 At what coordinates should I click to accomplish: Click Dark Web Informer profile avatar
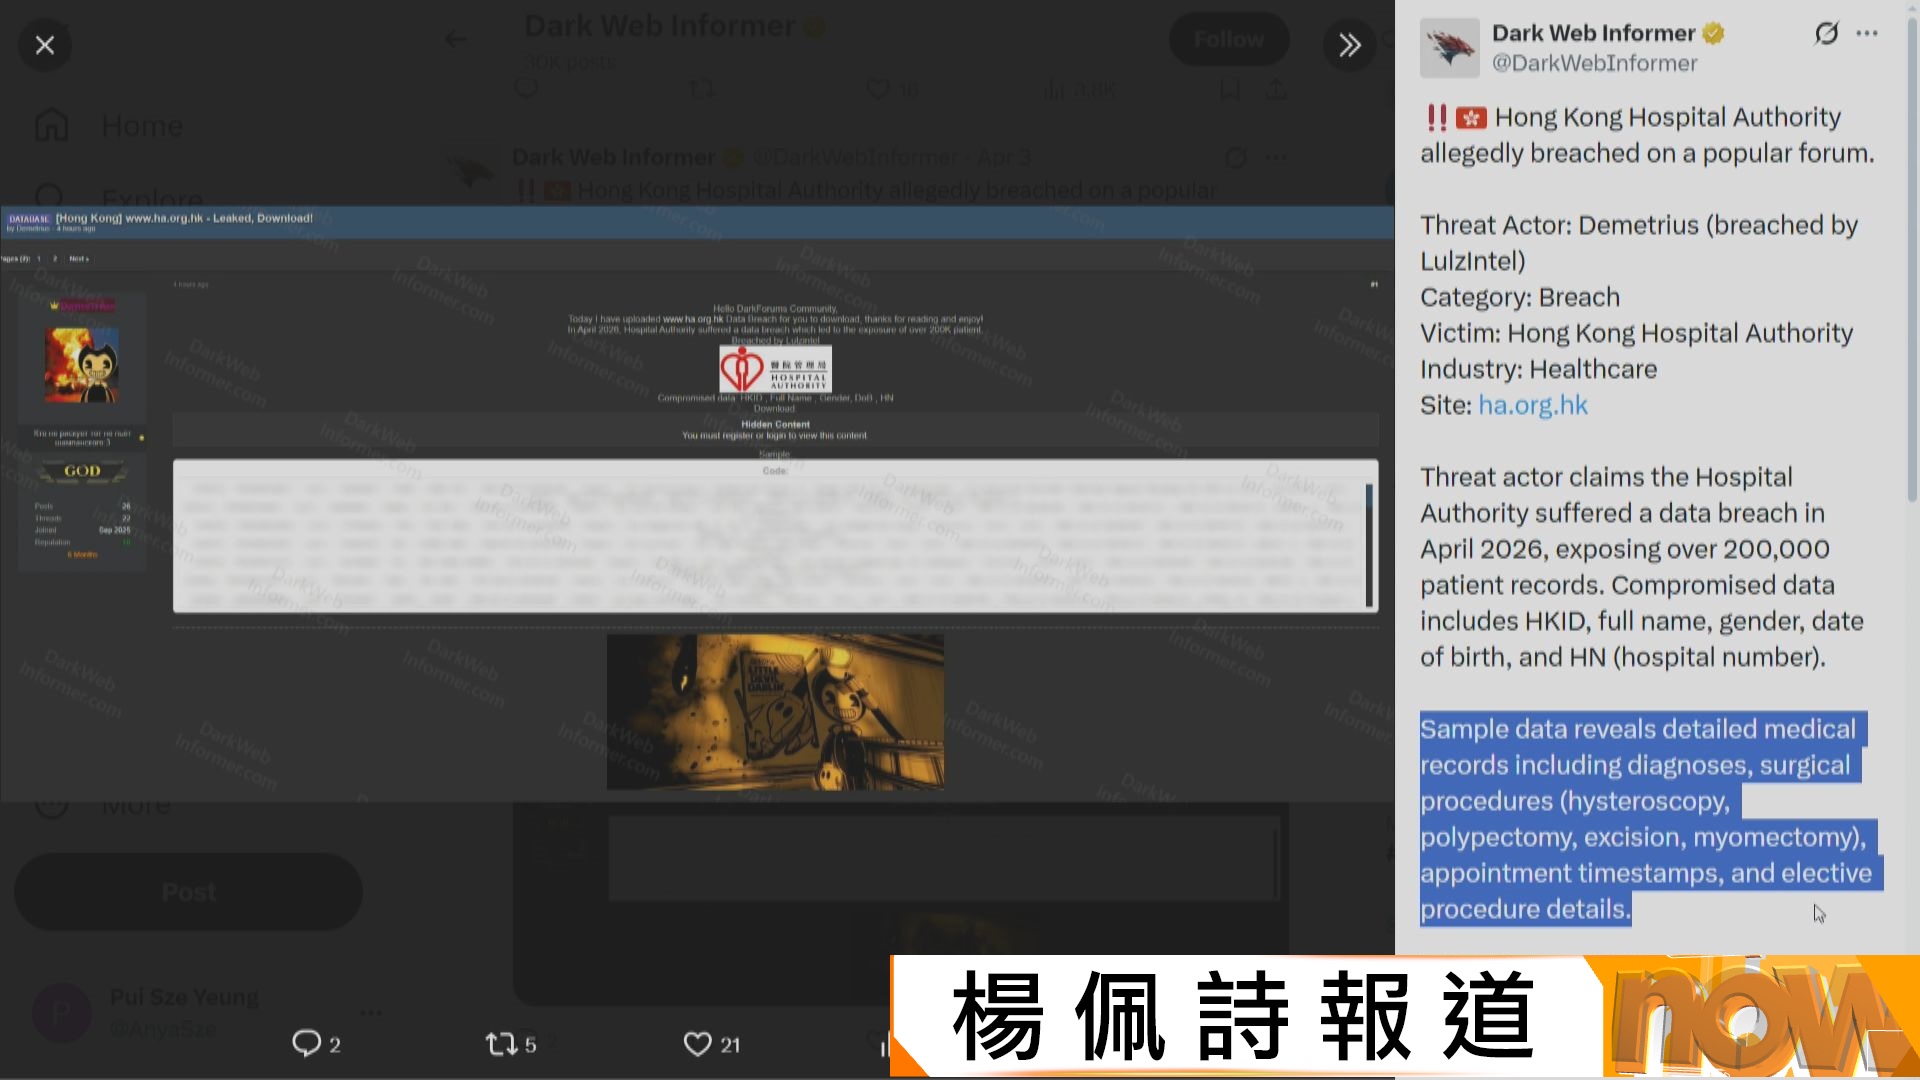click(x=1449, y=48)
